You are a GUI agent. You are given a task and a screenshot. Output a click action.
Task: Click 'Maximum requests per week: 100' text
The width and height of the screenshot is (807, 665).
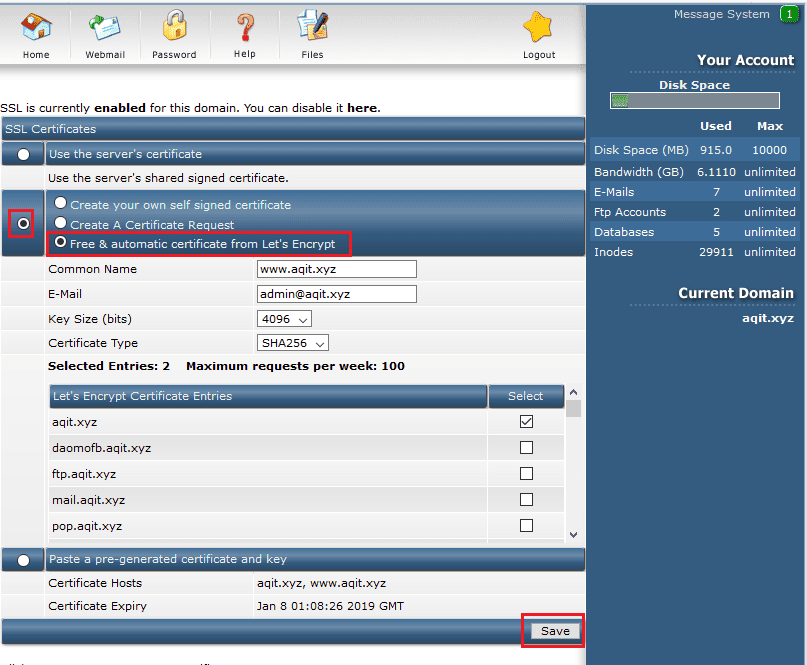pyautogui.click(x=295, y=366)
